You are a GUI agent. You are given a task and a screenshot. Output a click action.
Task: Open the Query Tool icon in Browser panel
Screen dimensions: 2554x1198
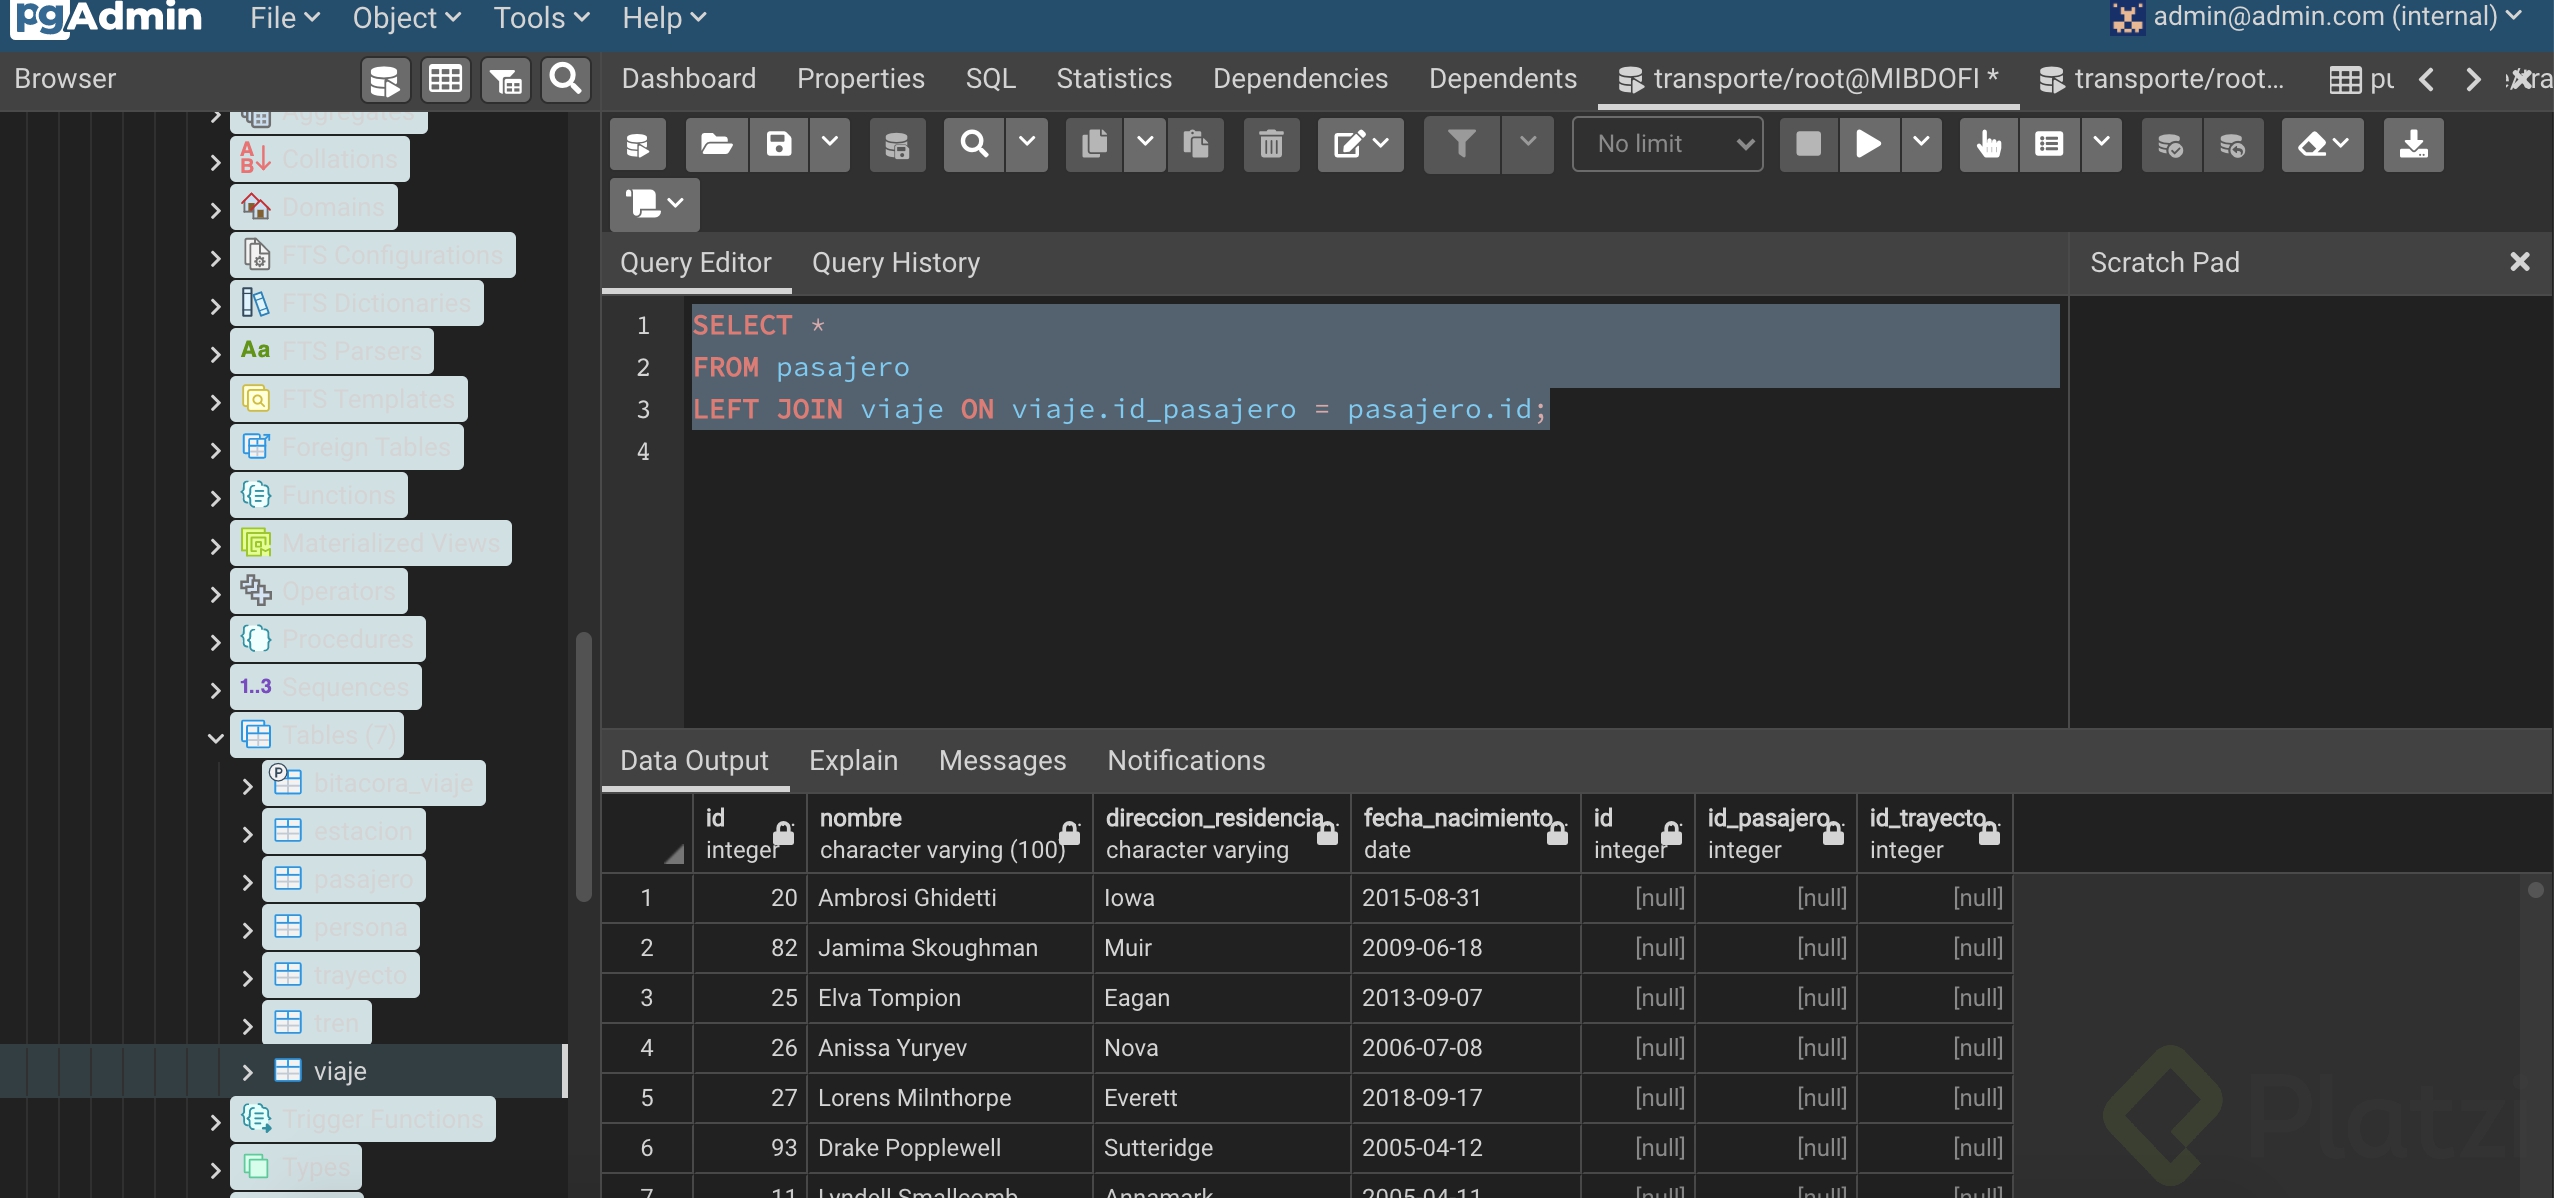[x=385, y=79]
